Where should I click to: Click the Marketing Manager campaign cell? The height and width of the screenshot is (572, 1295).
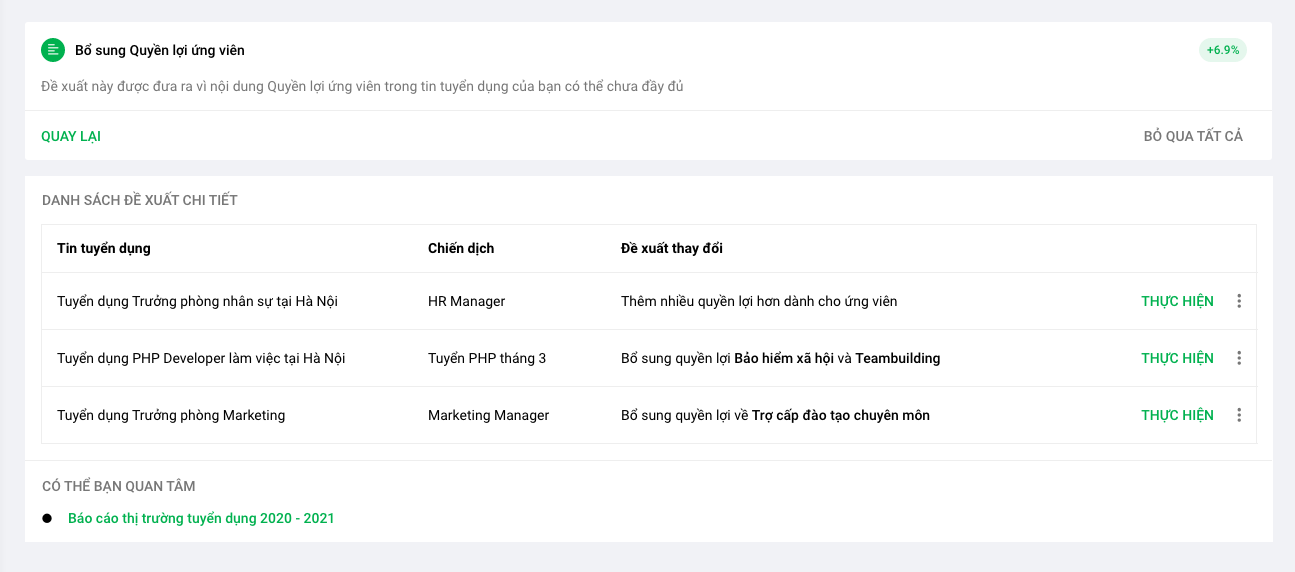[489, 415]
